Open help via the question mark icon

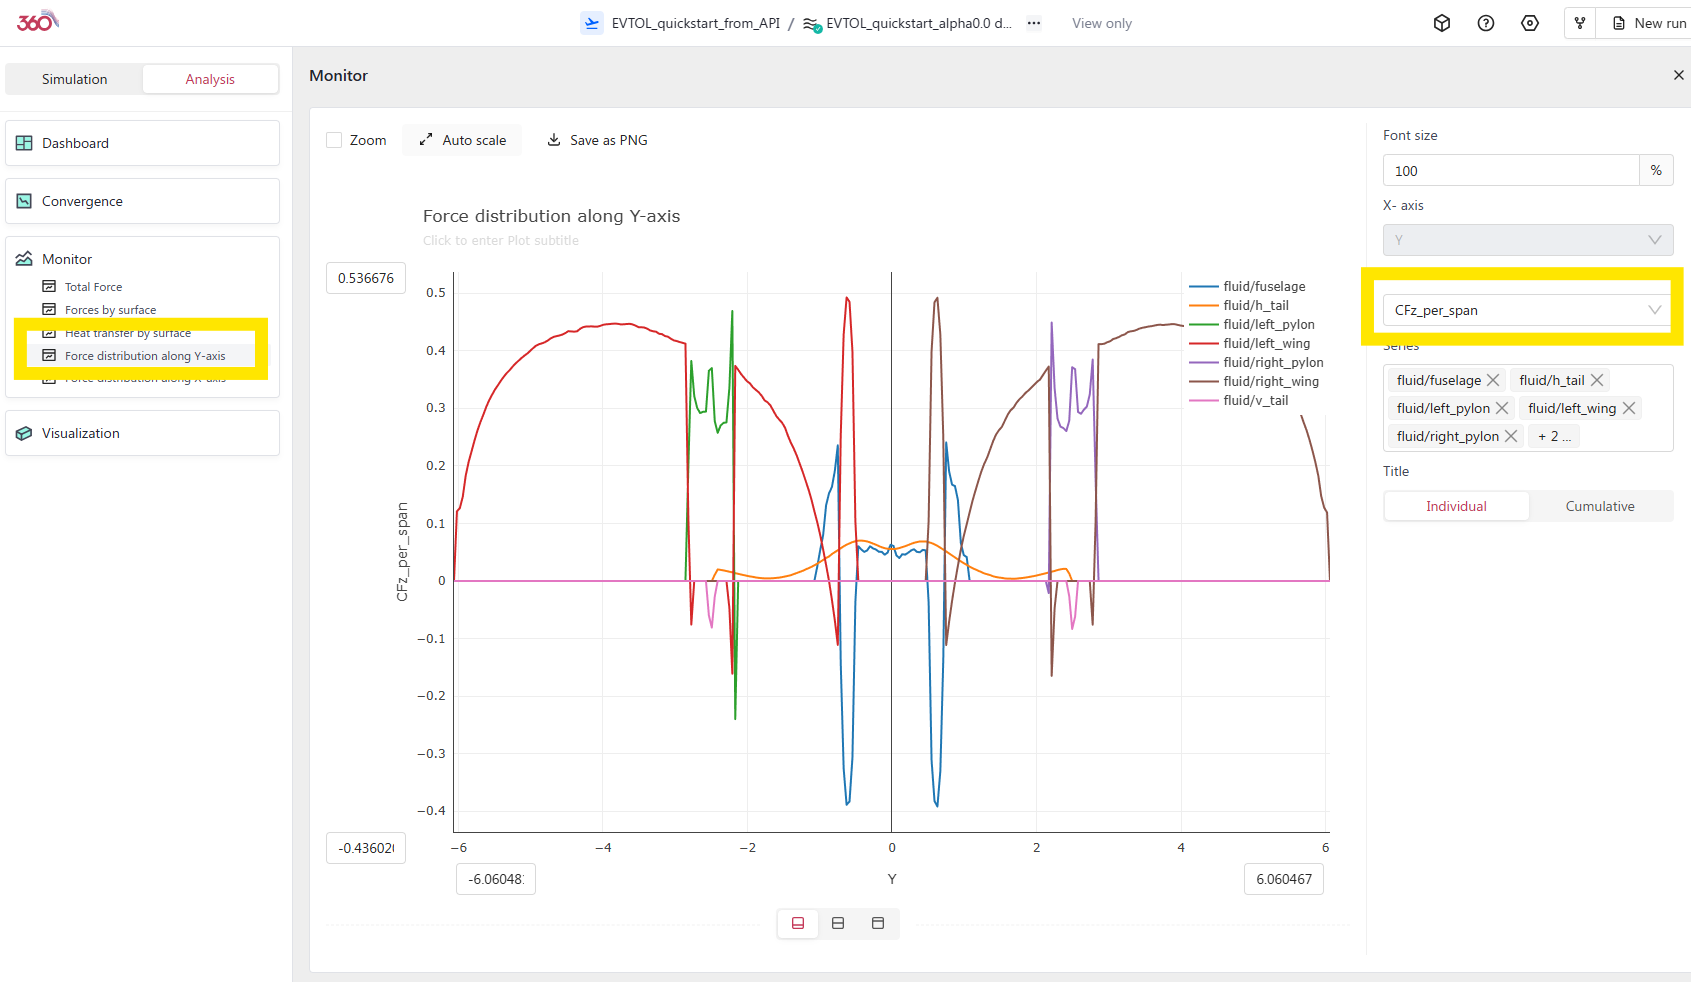1485,23
